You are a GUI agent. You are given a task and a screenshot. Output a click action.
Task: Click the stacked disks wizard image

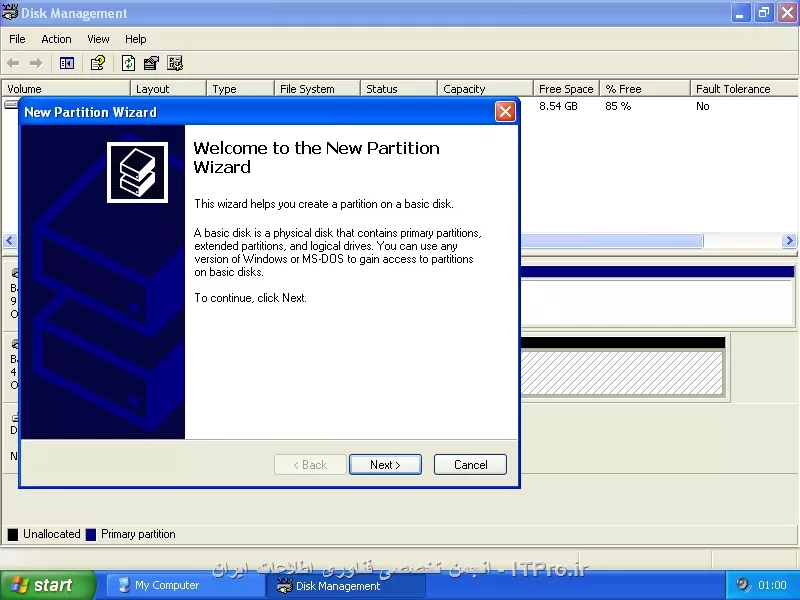[x=137, y=172]
